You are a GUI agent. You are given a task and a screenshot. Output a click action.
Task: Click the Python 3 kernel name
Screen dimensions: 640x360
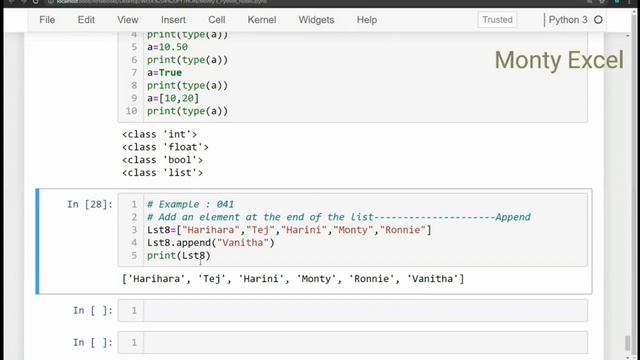[x=568, y=20]
